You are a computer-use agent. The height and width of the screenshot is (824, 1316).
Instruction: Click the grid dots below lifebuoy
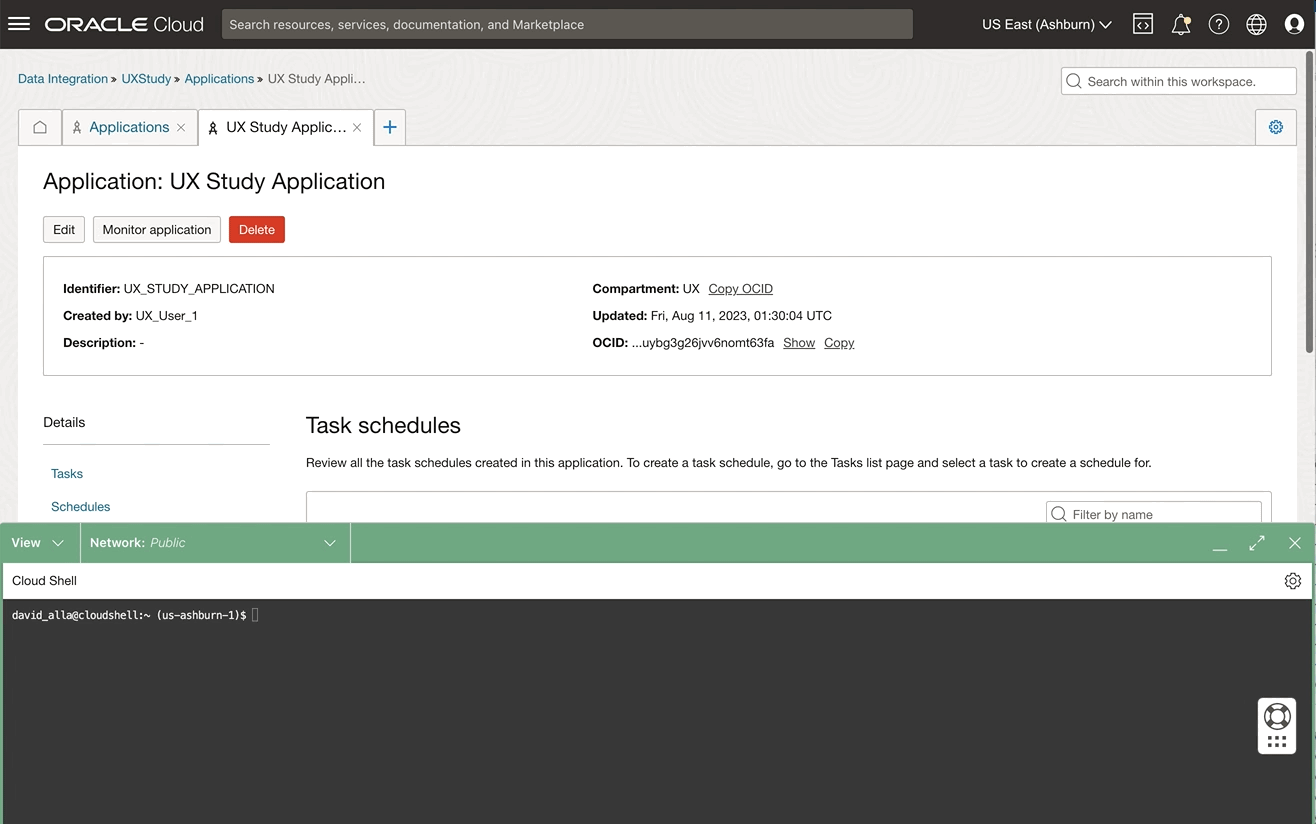(x=1277, y=742)
